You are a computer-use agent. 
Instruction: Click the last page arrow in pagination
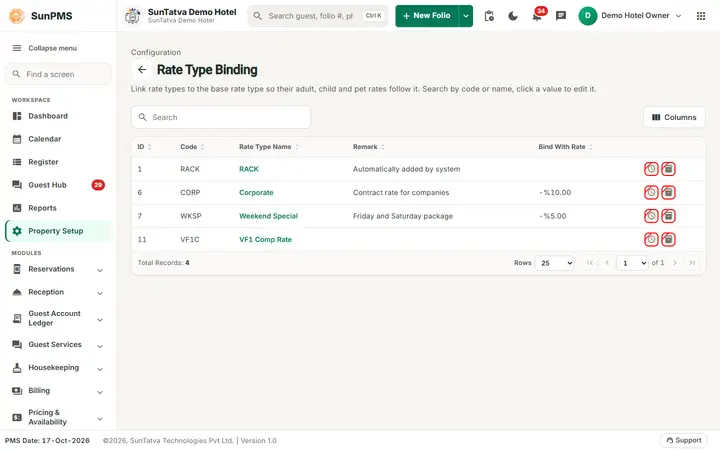[692, 263]
